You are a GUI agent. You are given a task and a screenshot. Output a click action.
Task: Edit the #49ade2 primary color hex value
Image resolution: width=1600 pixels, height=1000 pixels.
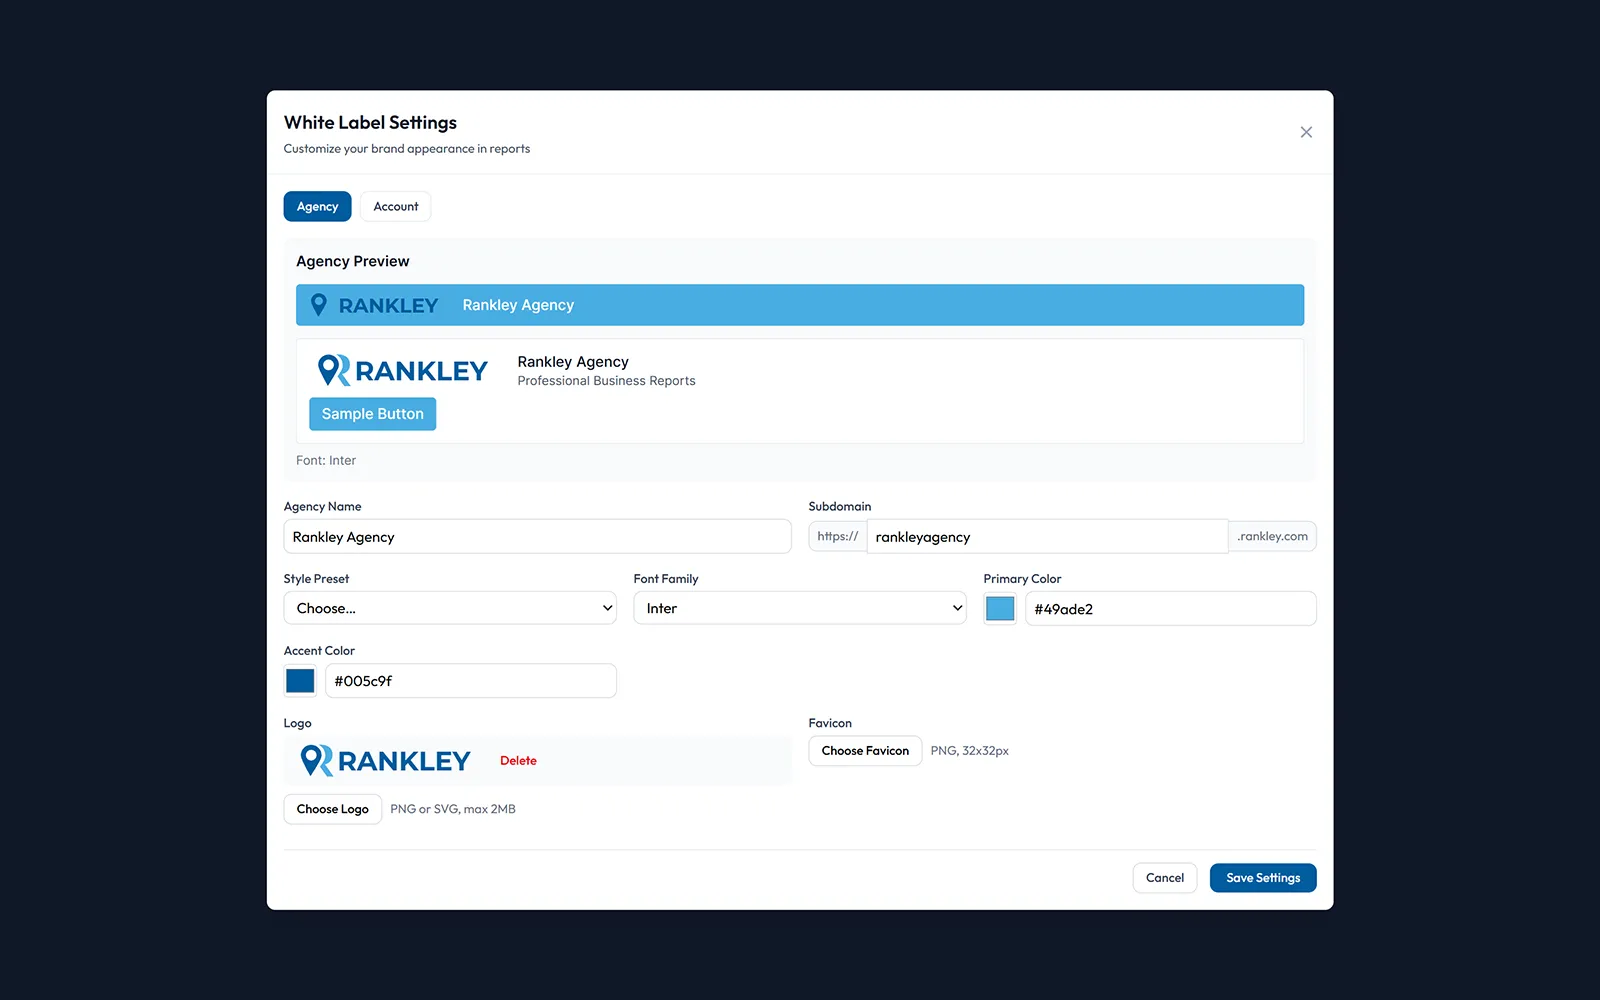1170,608
